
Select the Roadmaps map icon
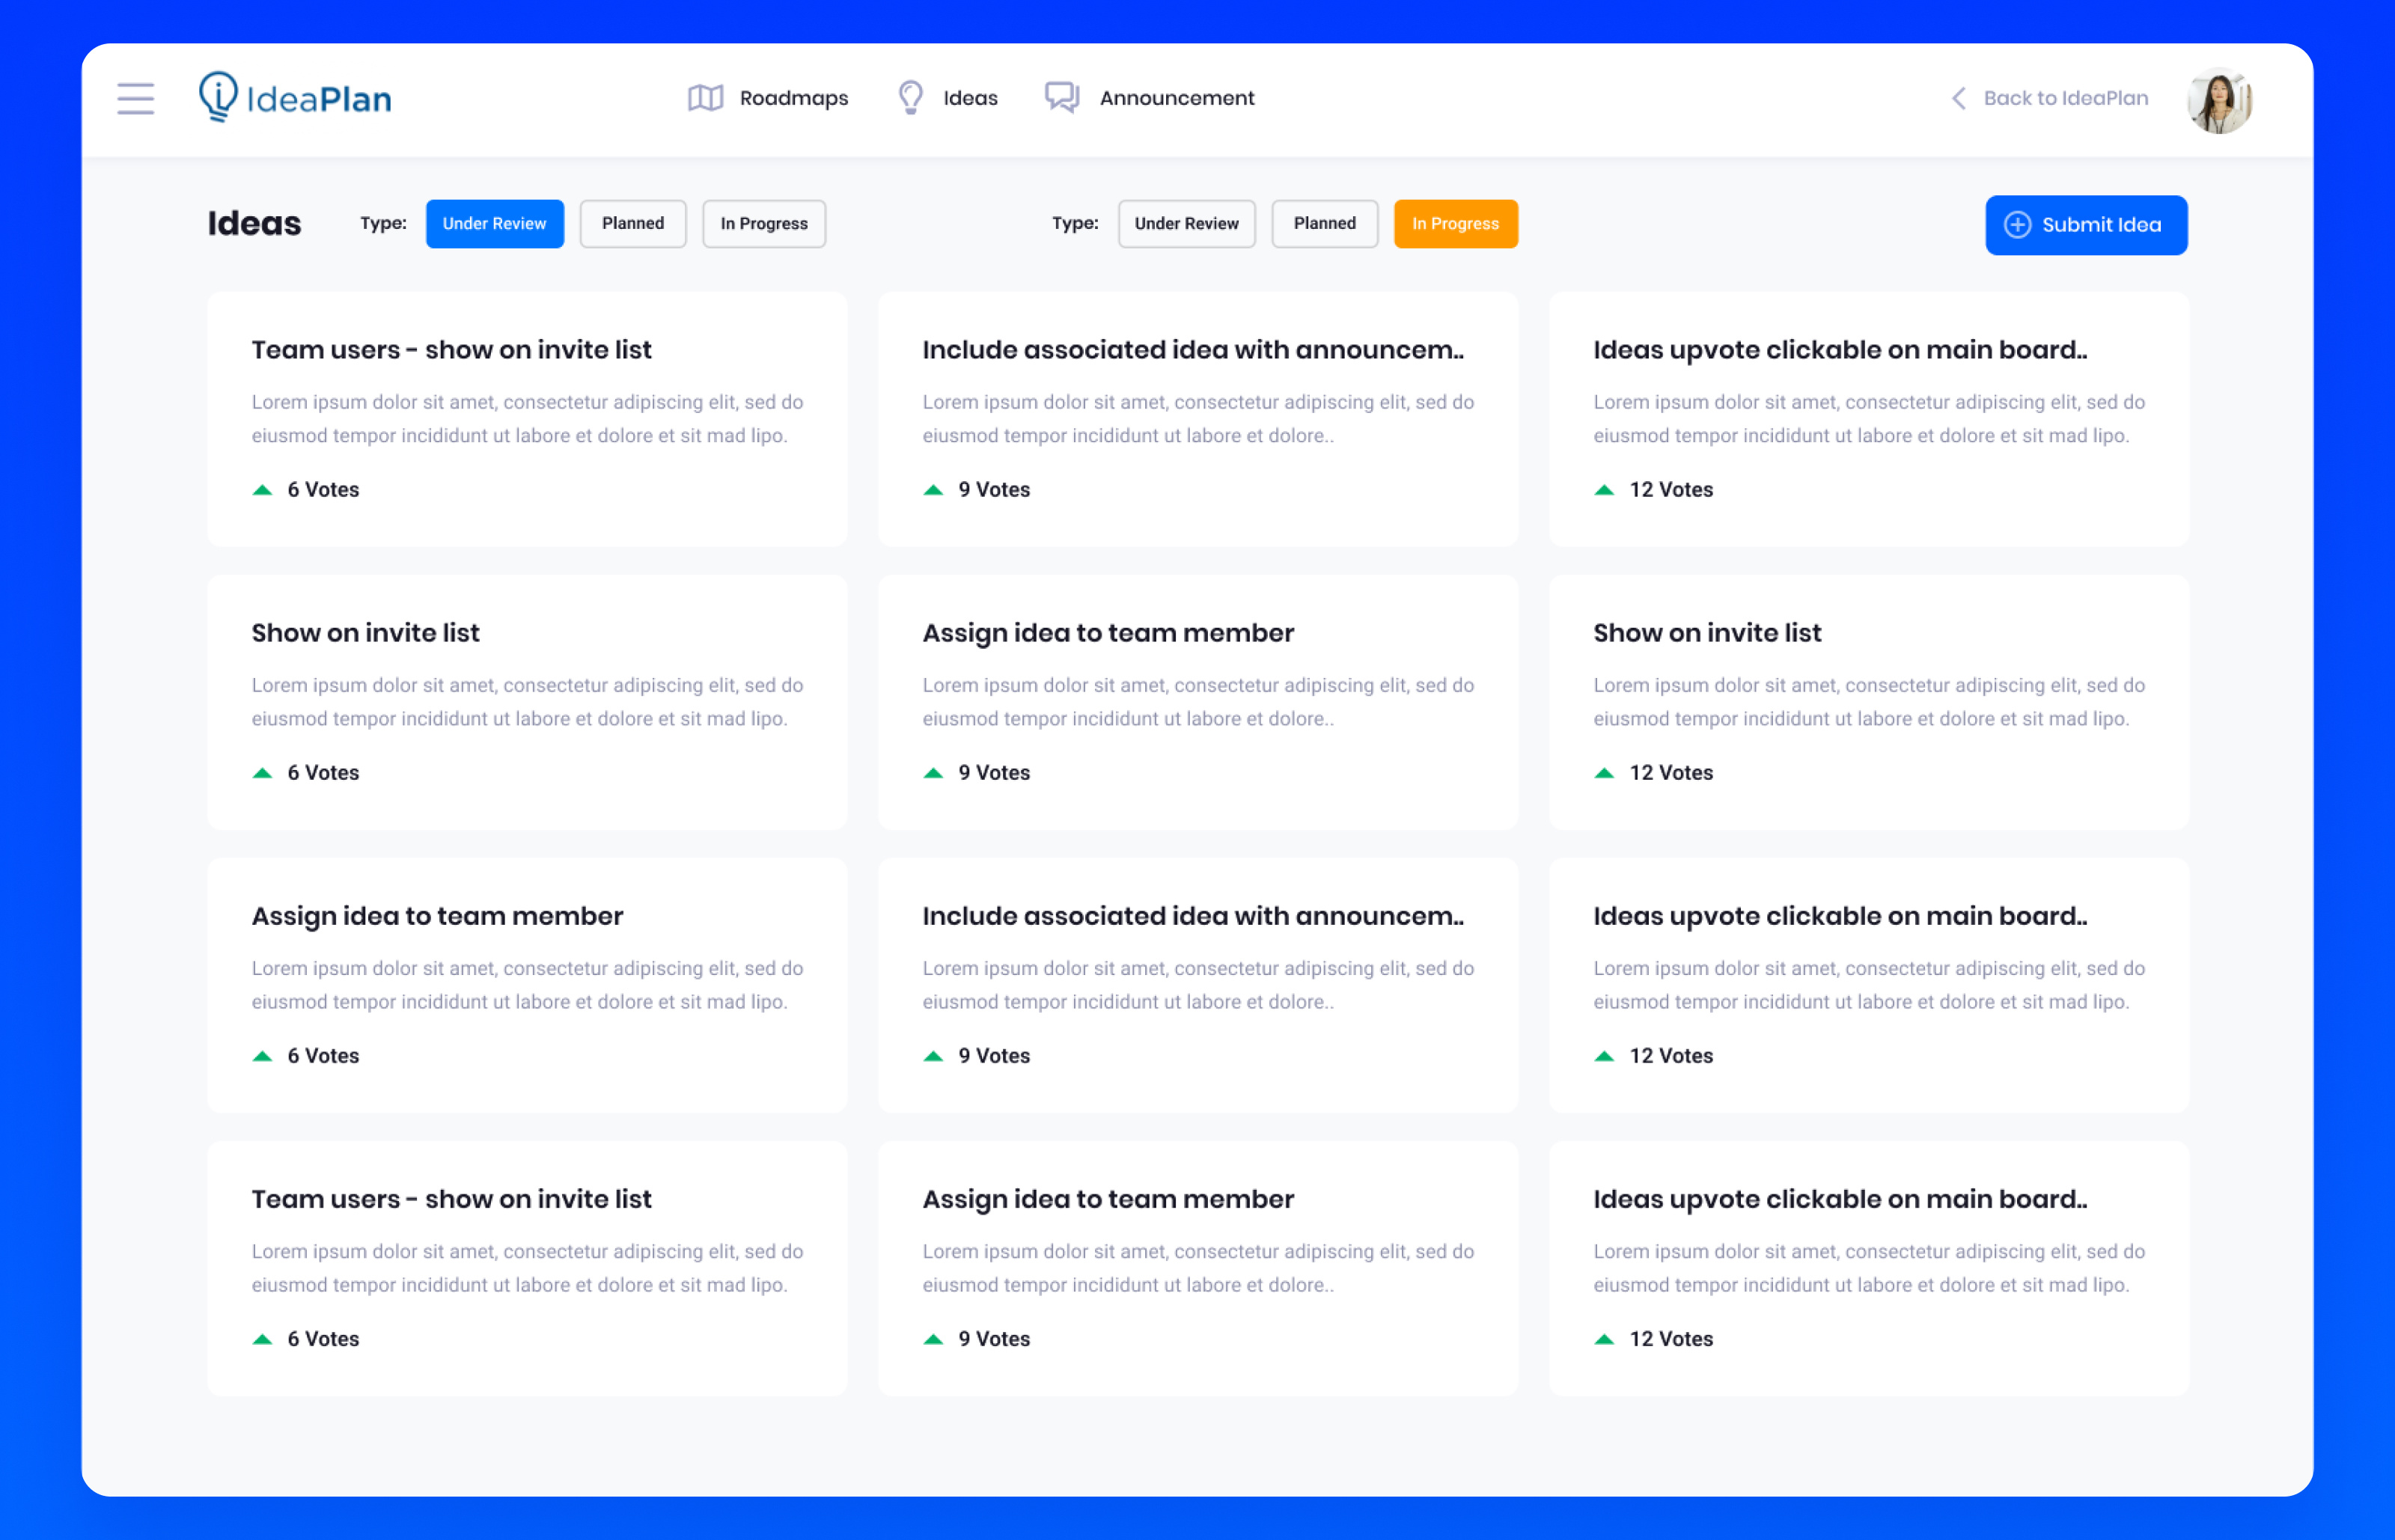click(x=705, y=97)
